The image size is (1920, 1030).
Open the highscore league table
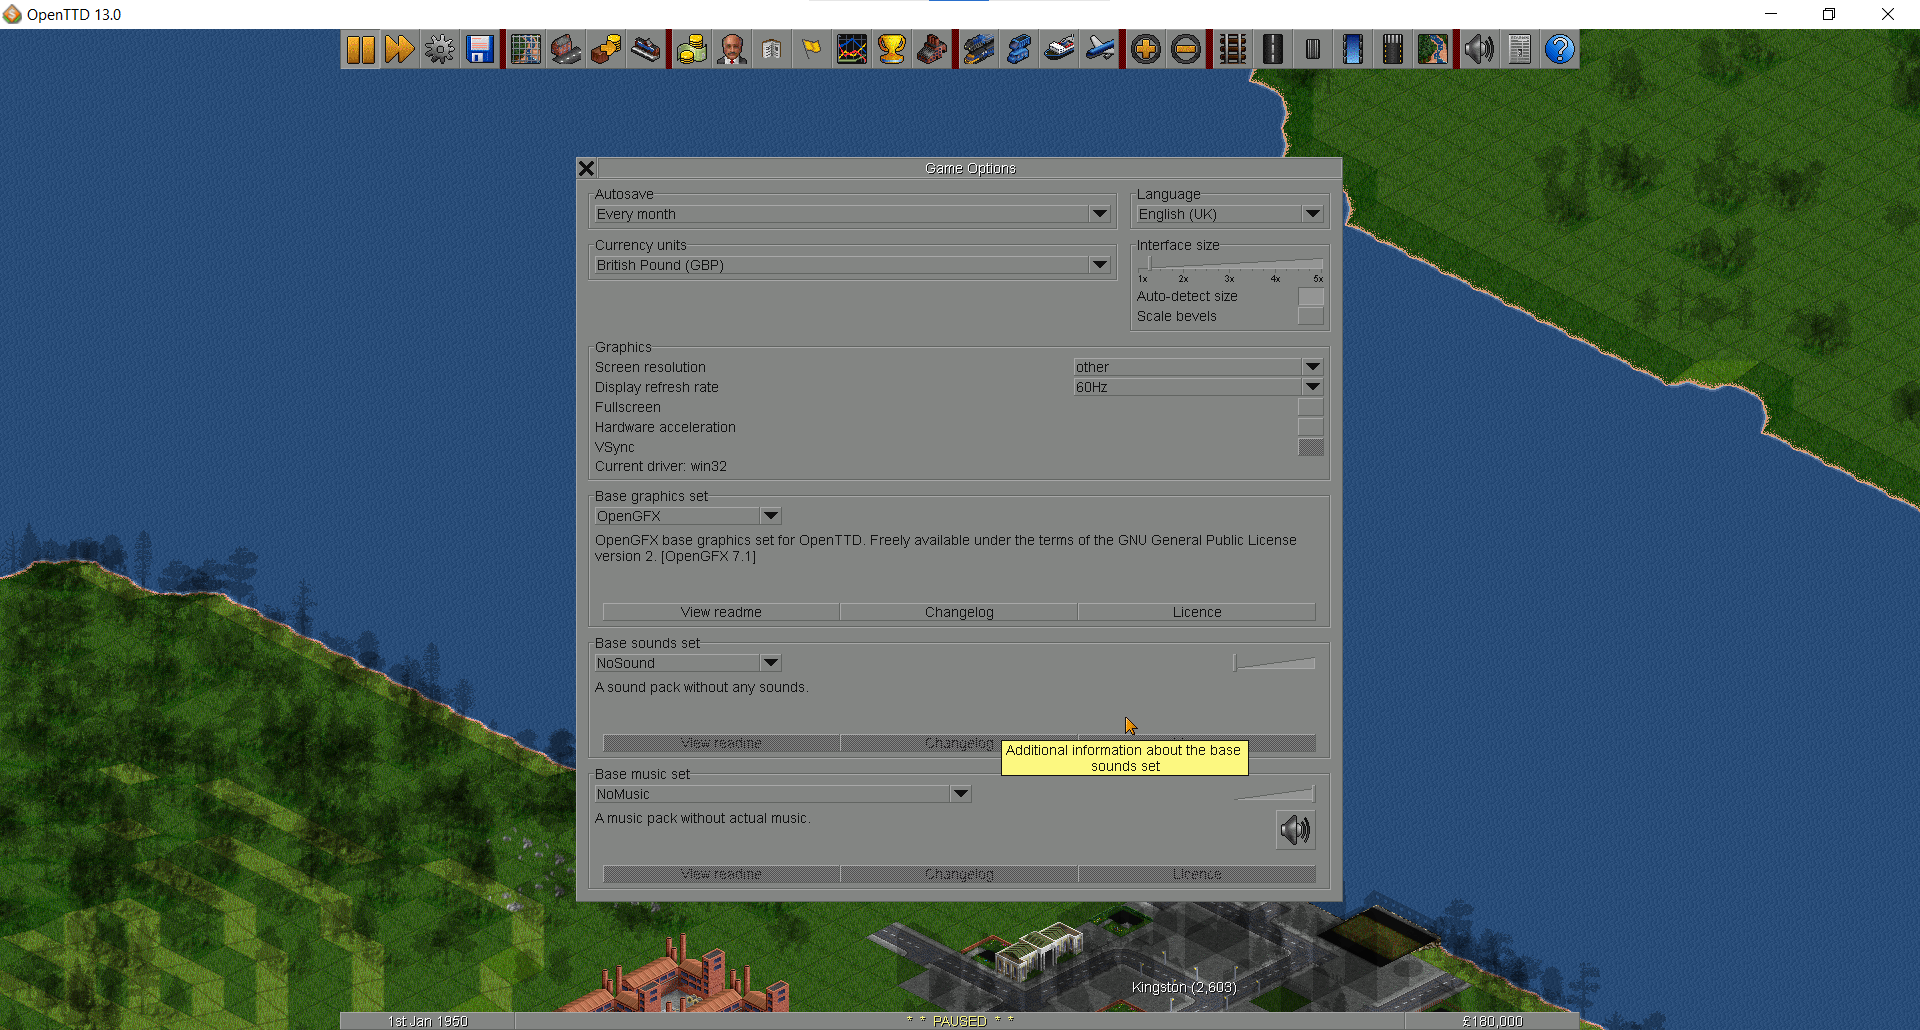click(x=892, y=48)
